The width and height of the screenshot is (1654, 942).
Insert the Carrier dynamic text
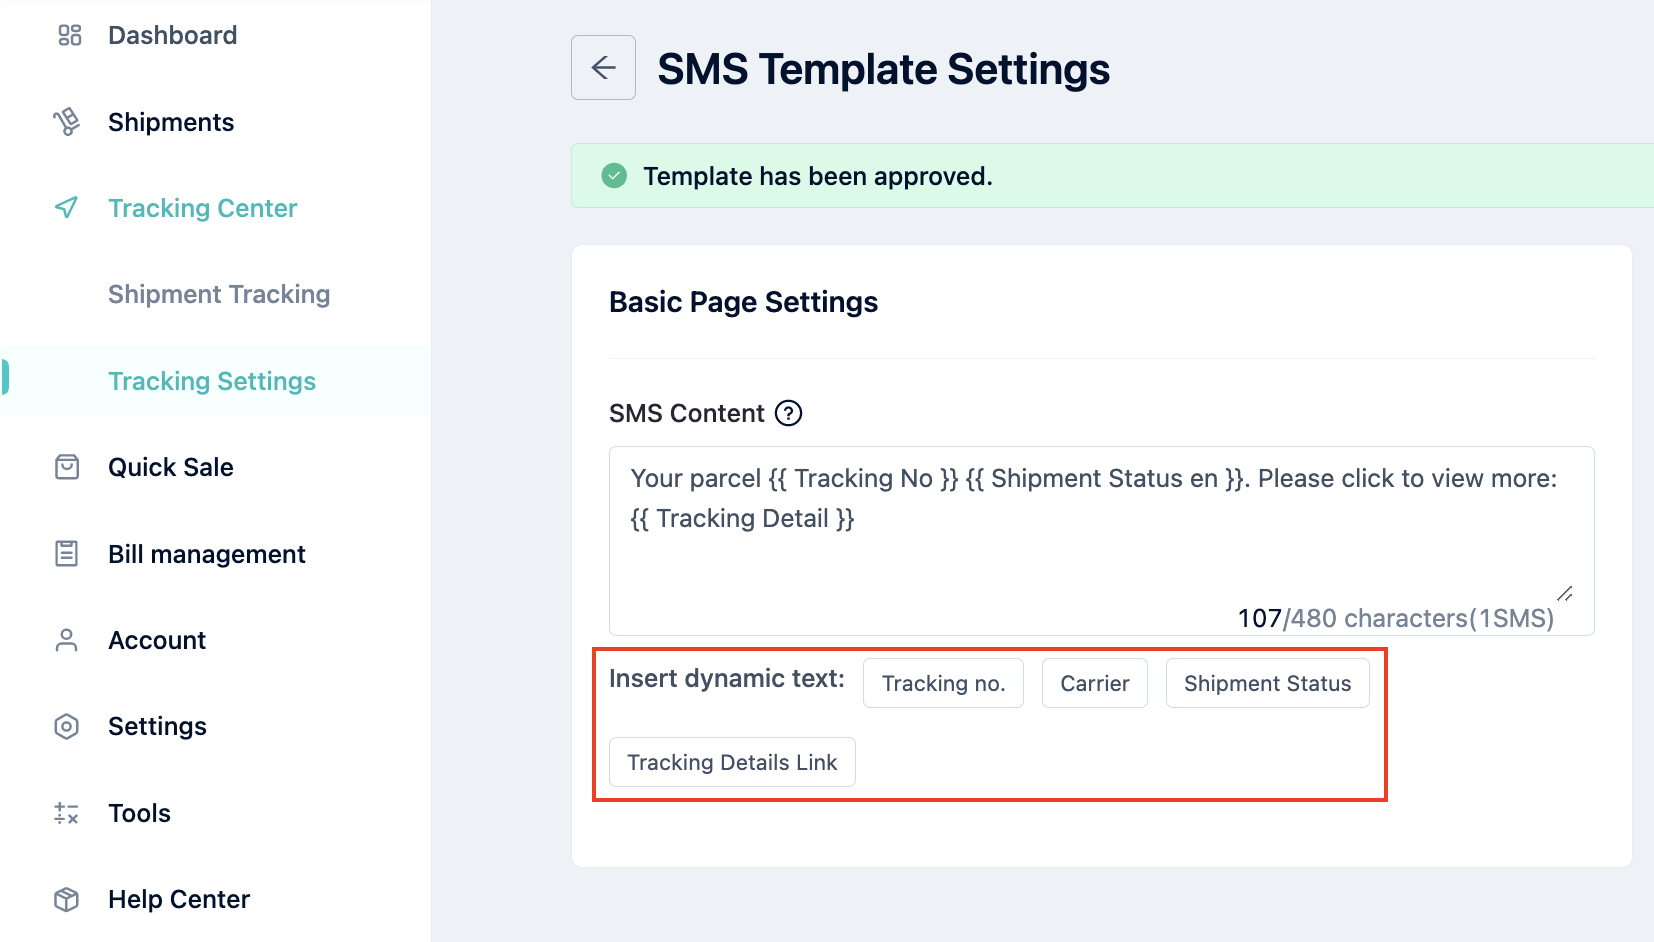click(x=1095, y=683)
